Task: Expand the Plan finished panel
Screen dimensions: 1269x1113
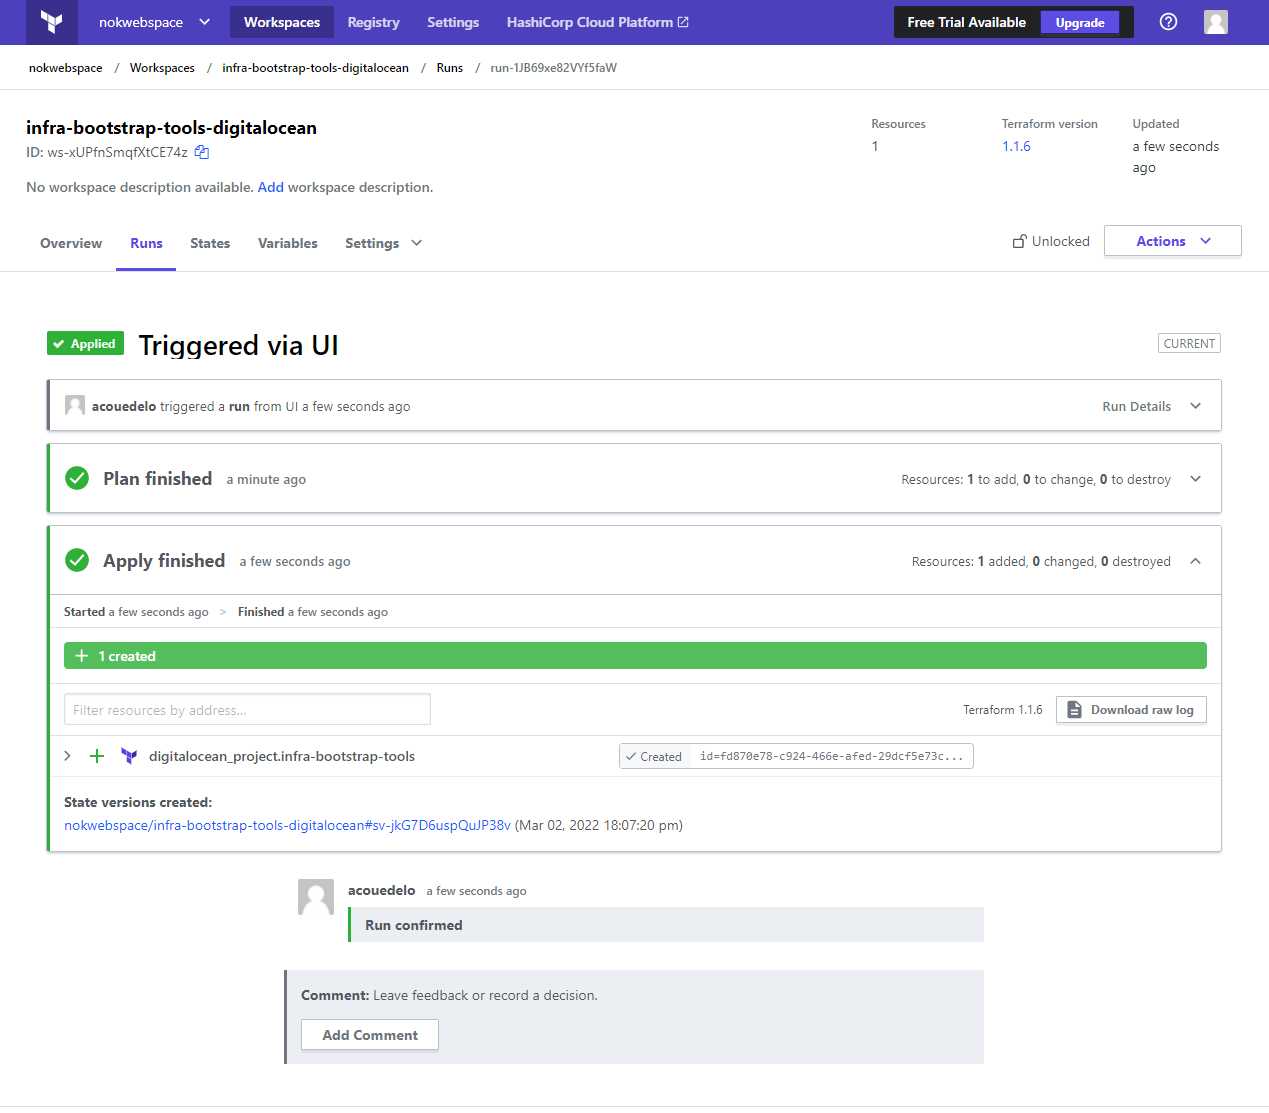Action: (x=1195, y=479)
